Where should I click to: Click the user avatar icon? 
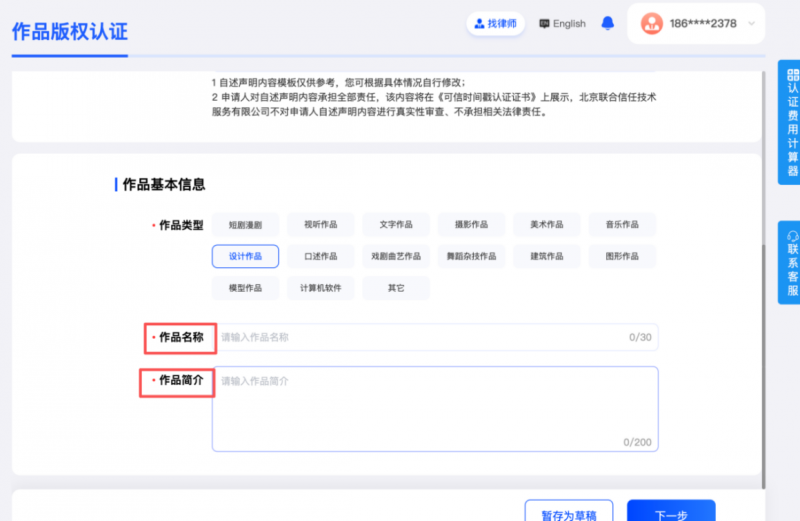652,24
